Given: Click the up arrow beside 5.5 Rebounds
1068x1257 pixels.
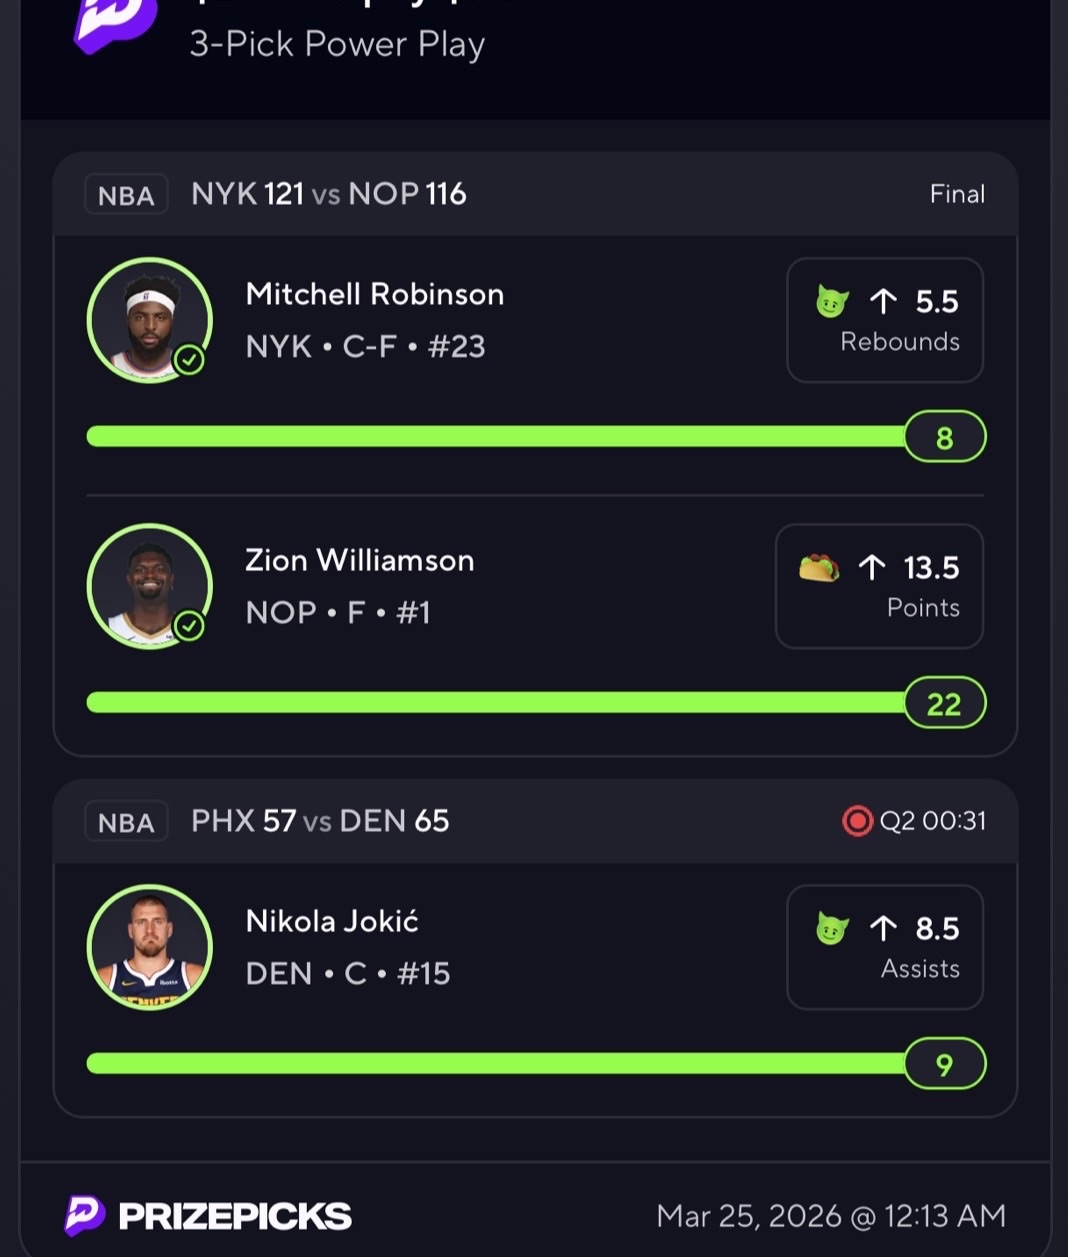Looking at the screenshot, I should (x=883, y=301).
